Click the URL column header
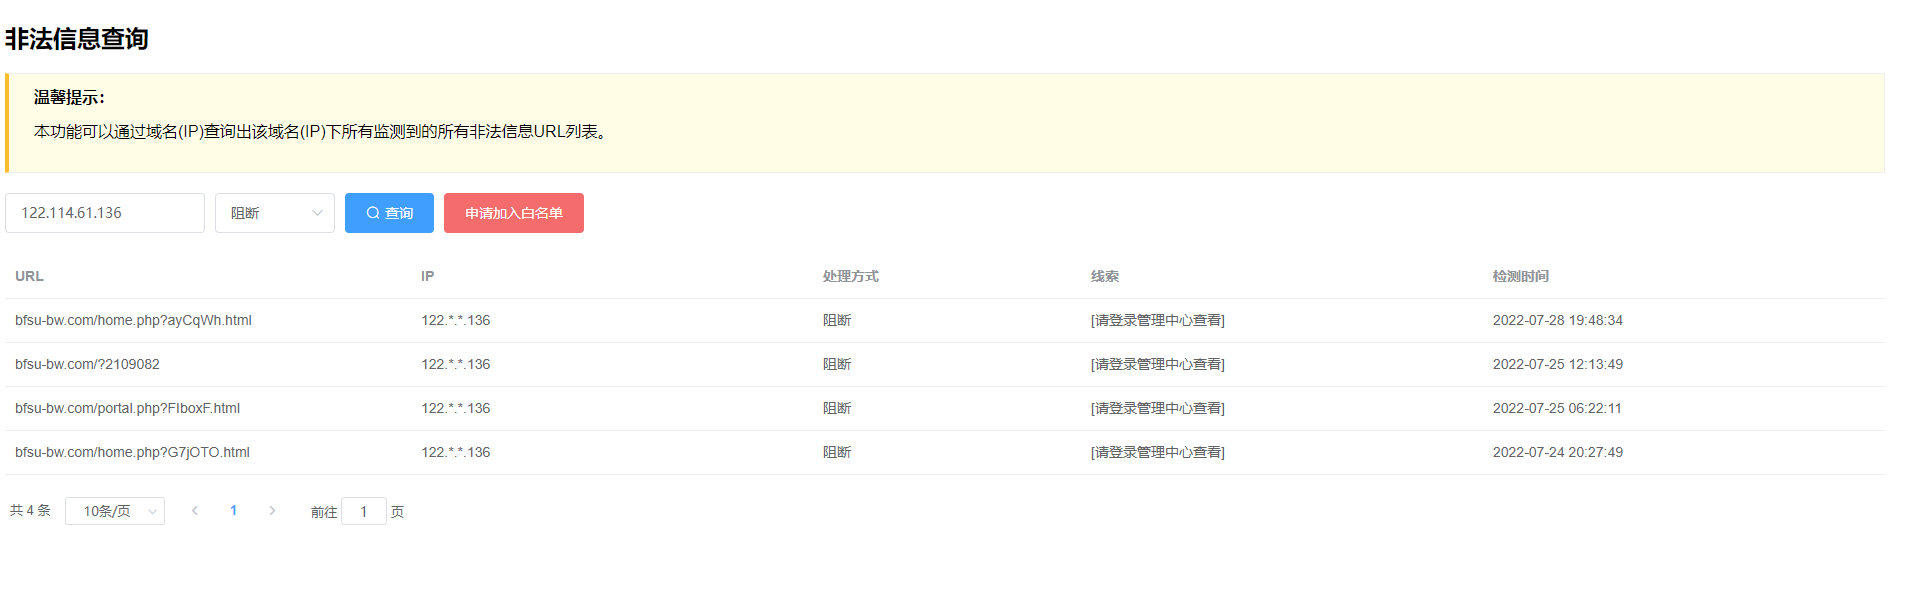 29,277
